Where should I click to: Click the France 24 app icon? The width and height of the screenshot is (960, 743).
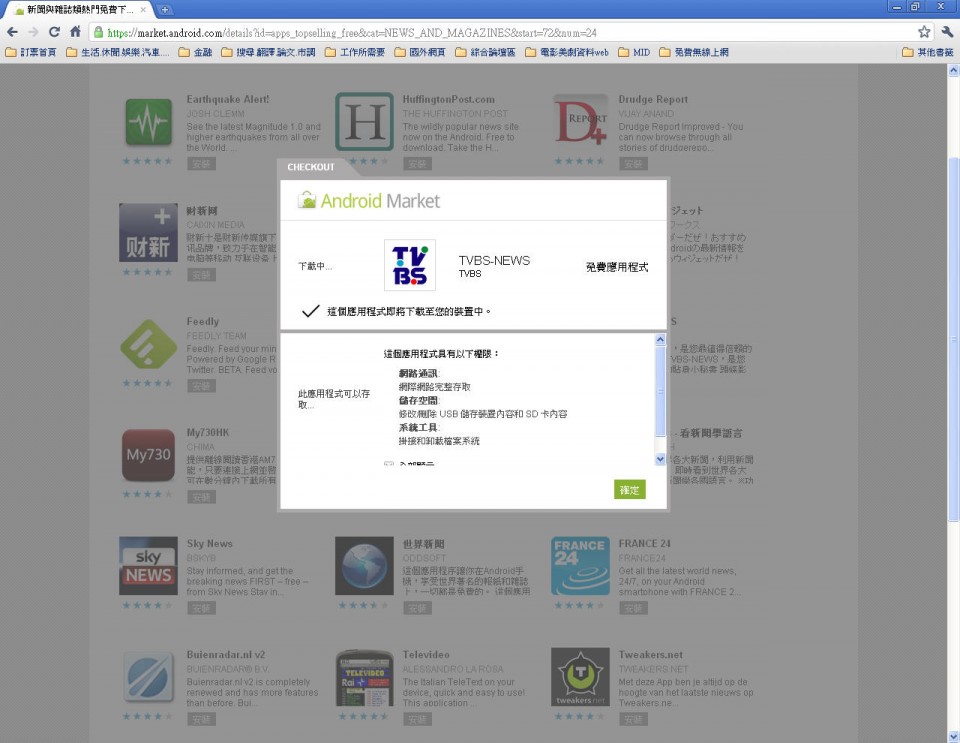click(x=580, y=566)
